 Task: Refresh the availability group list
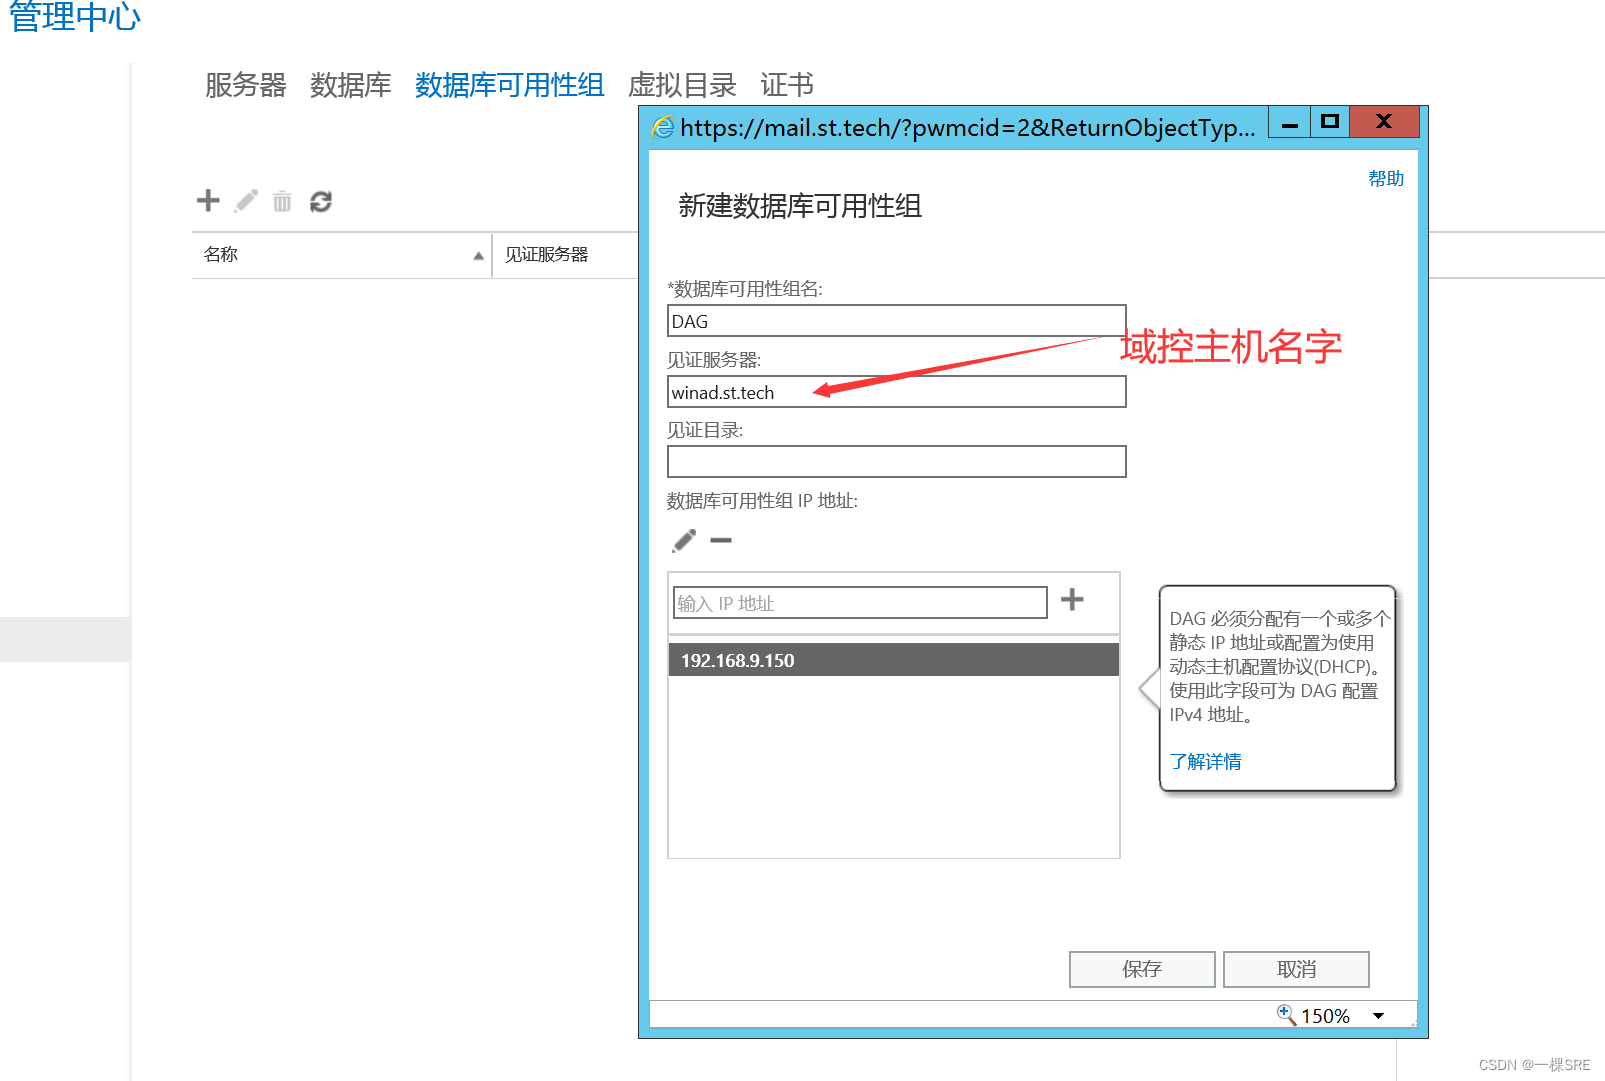[x=321, y=201]
